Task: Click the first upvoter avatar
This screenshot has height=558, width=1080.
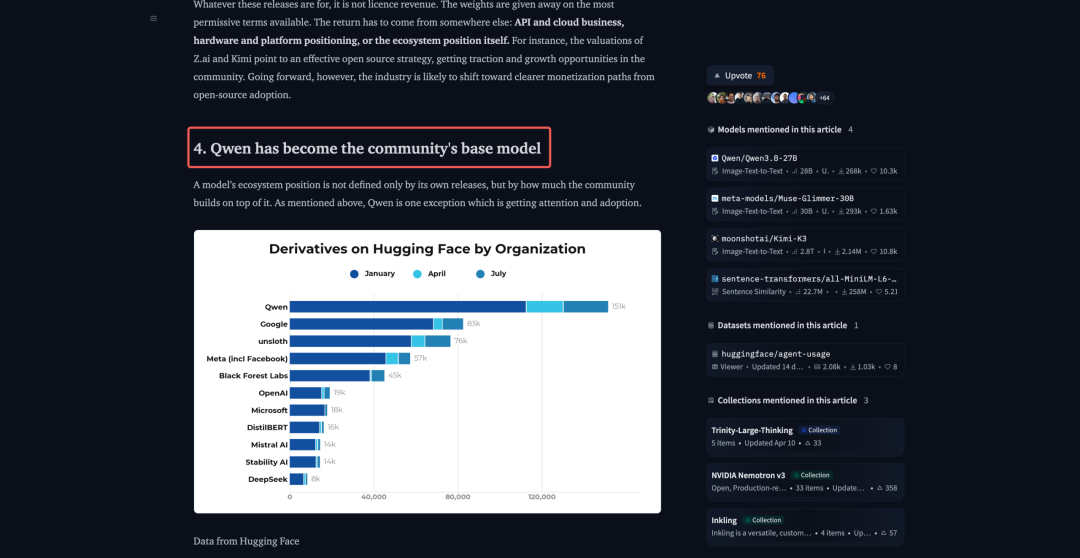Action: click(x=713, y=98)
